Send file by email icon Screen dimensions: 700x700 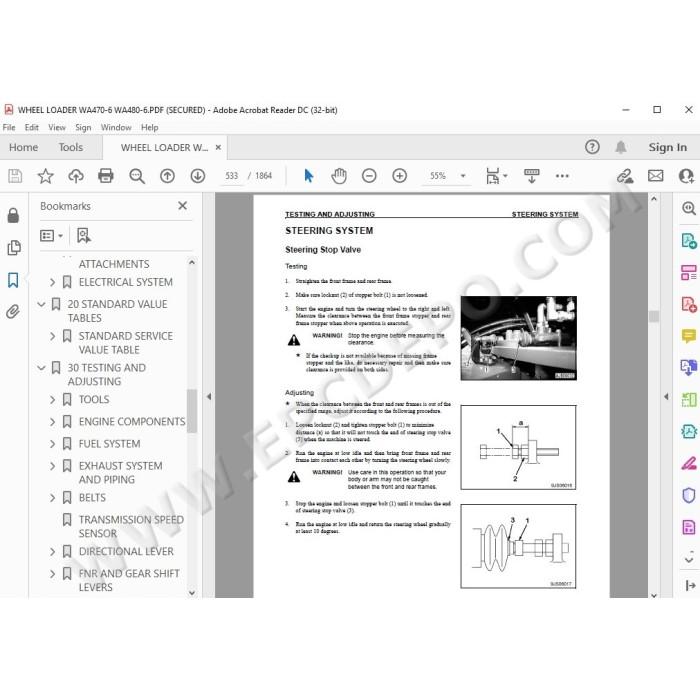click(655, 176)
